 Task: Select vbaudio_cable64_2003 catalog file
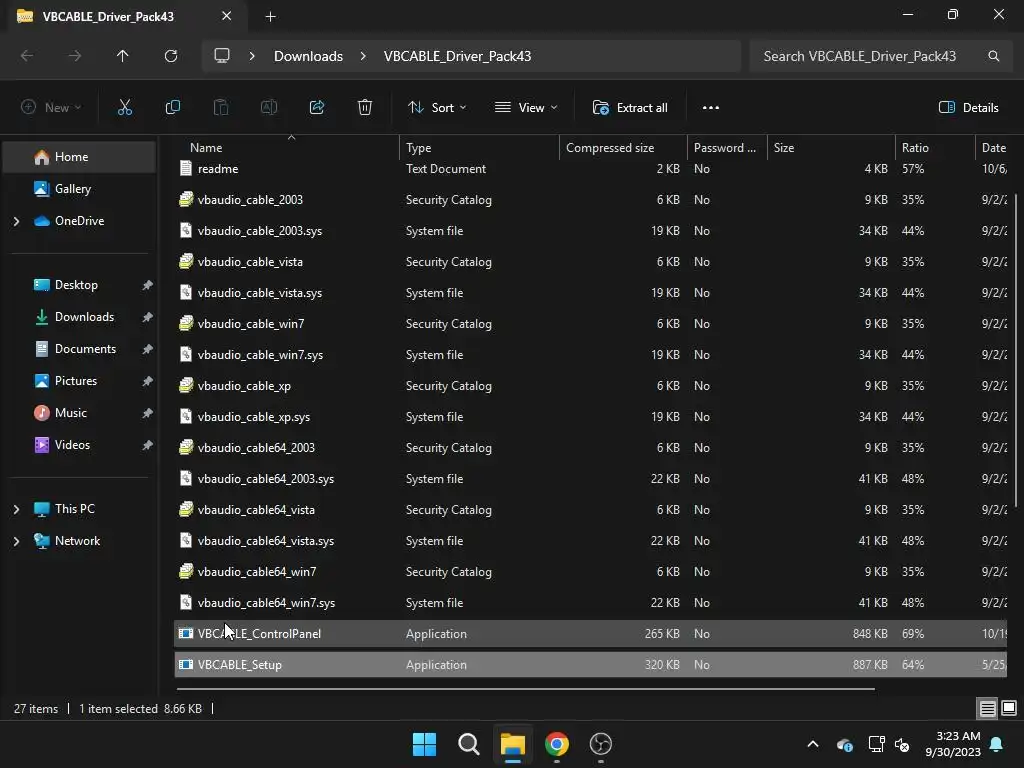pyautogui.click(x=590, y=448)
